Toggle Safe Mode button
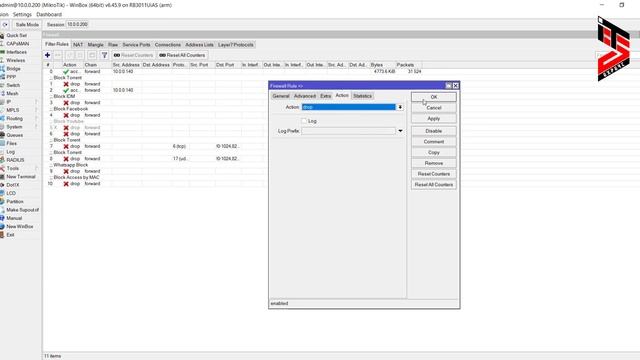Screen dimensions: 640x360 [27, 24]
